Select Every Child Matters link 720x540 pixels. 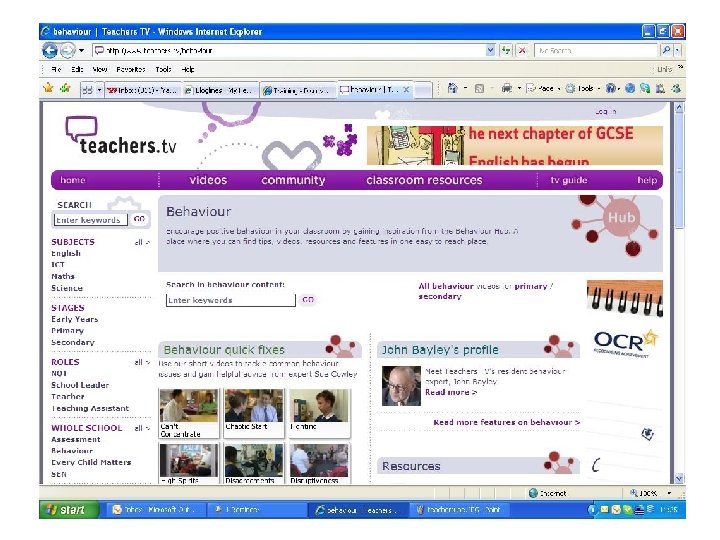tap(91, 462)
